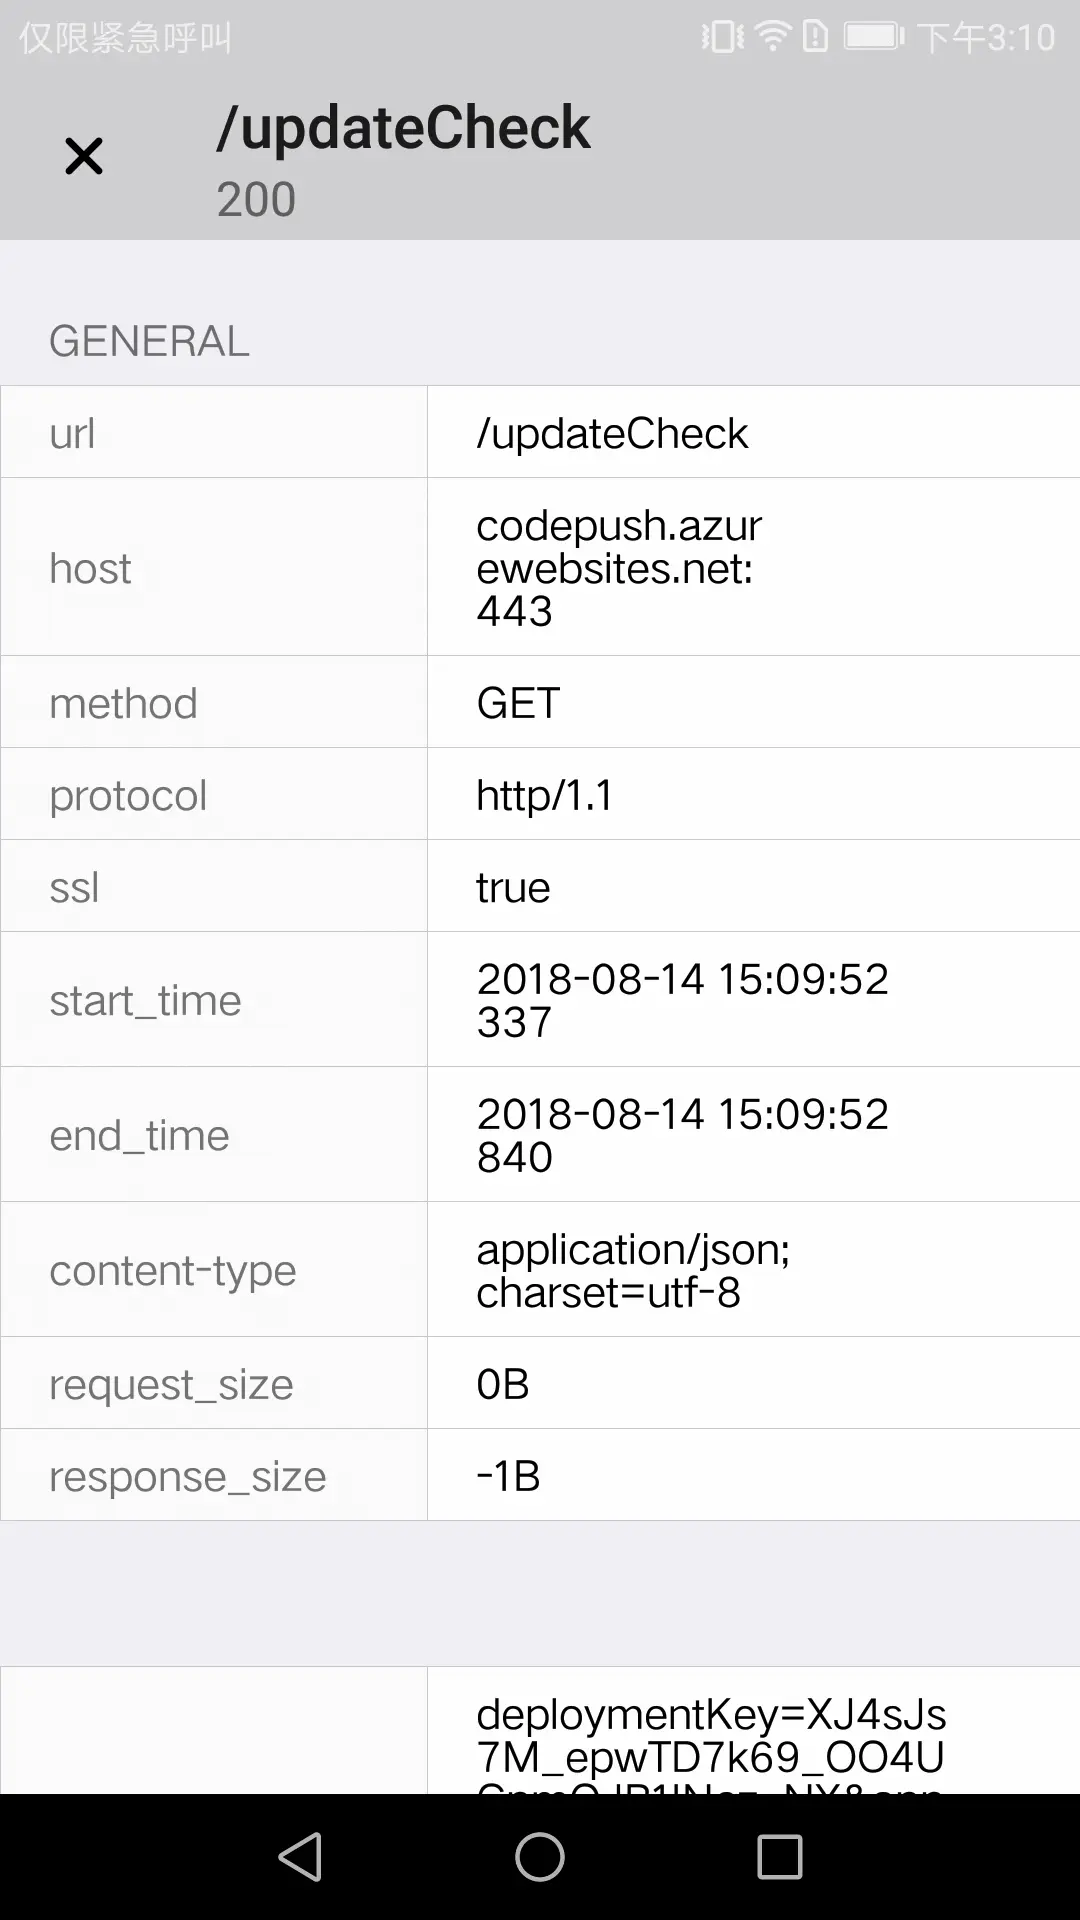Tap the /updateCheck page title
Screen dimensions: 1080x1920
403,128
